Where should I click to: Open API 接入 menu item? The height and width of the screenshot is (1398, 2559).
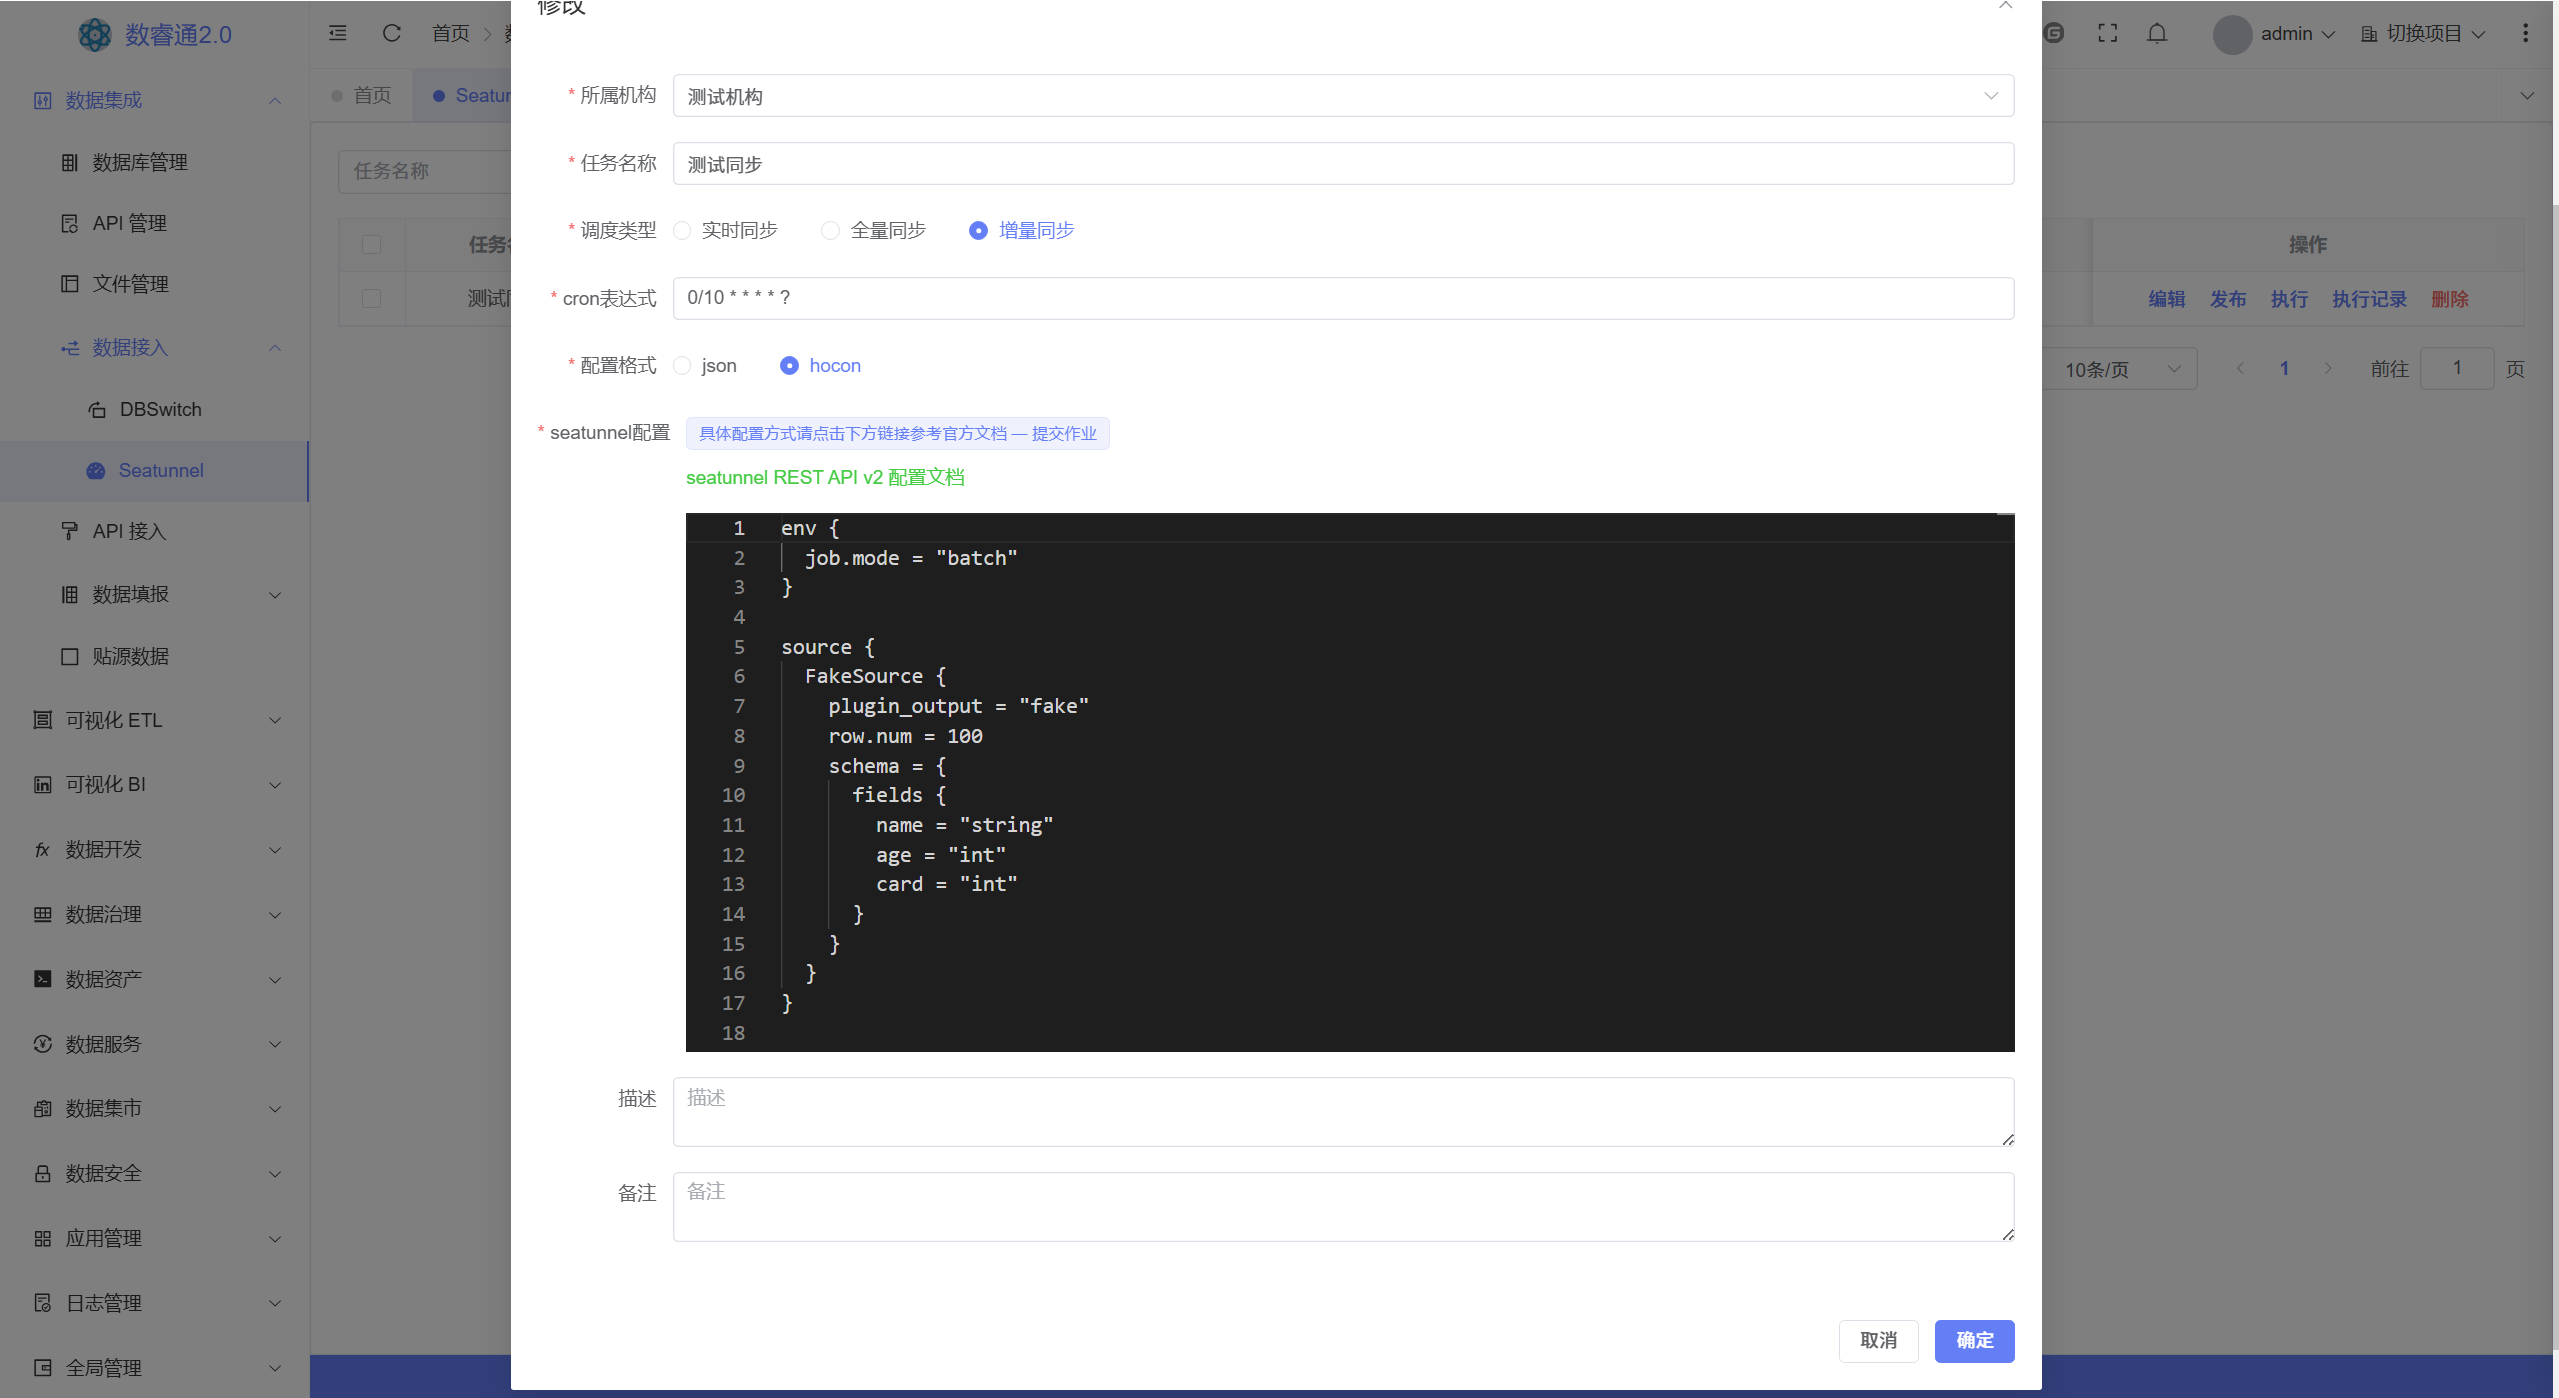[x=129, y=531]
